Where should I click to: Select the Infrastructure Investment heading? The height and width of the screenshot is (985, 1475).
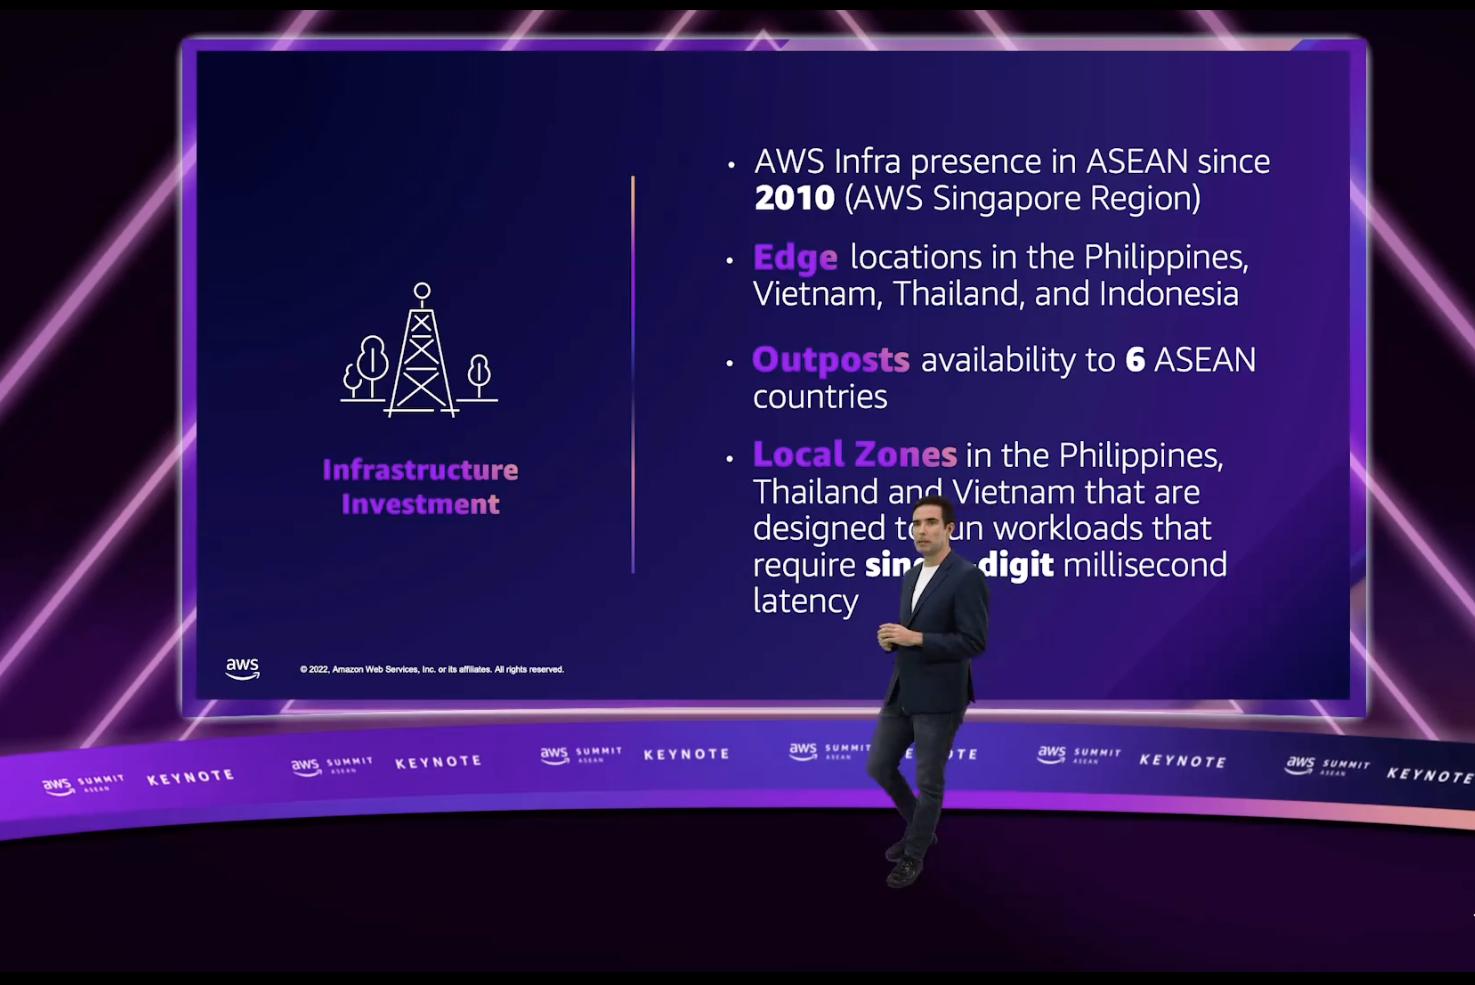(x=420, y=486)
